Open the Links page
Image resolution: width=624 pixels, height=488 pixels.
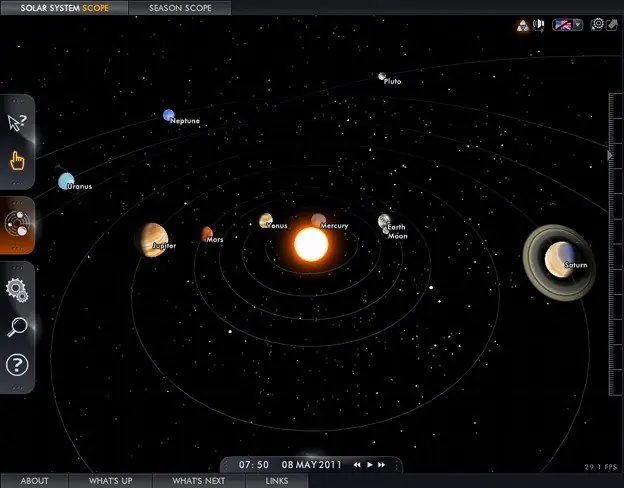[x=277, y=481]
